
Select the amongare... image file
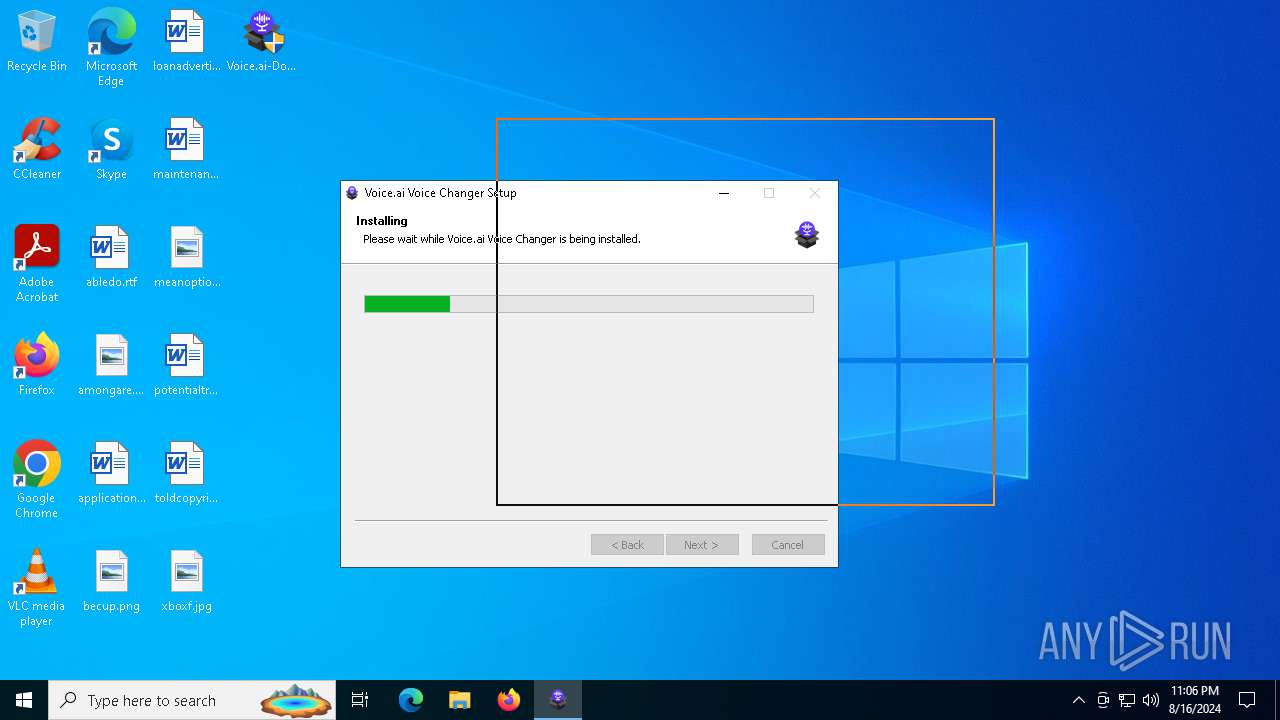click(111, 366)
